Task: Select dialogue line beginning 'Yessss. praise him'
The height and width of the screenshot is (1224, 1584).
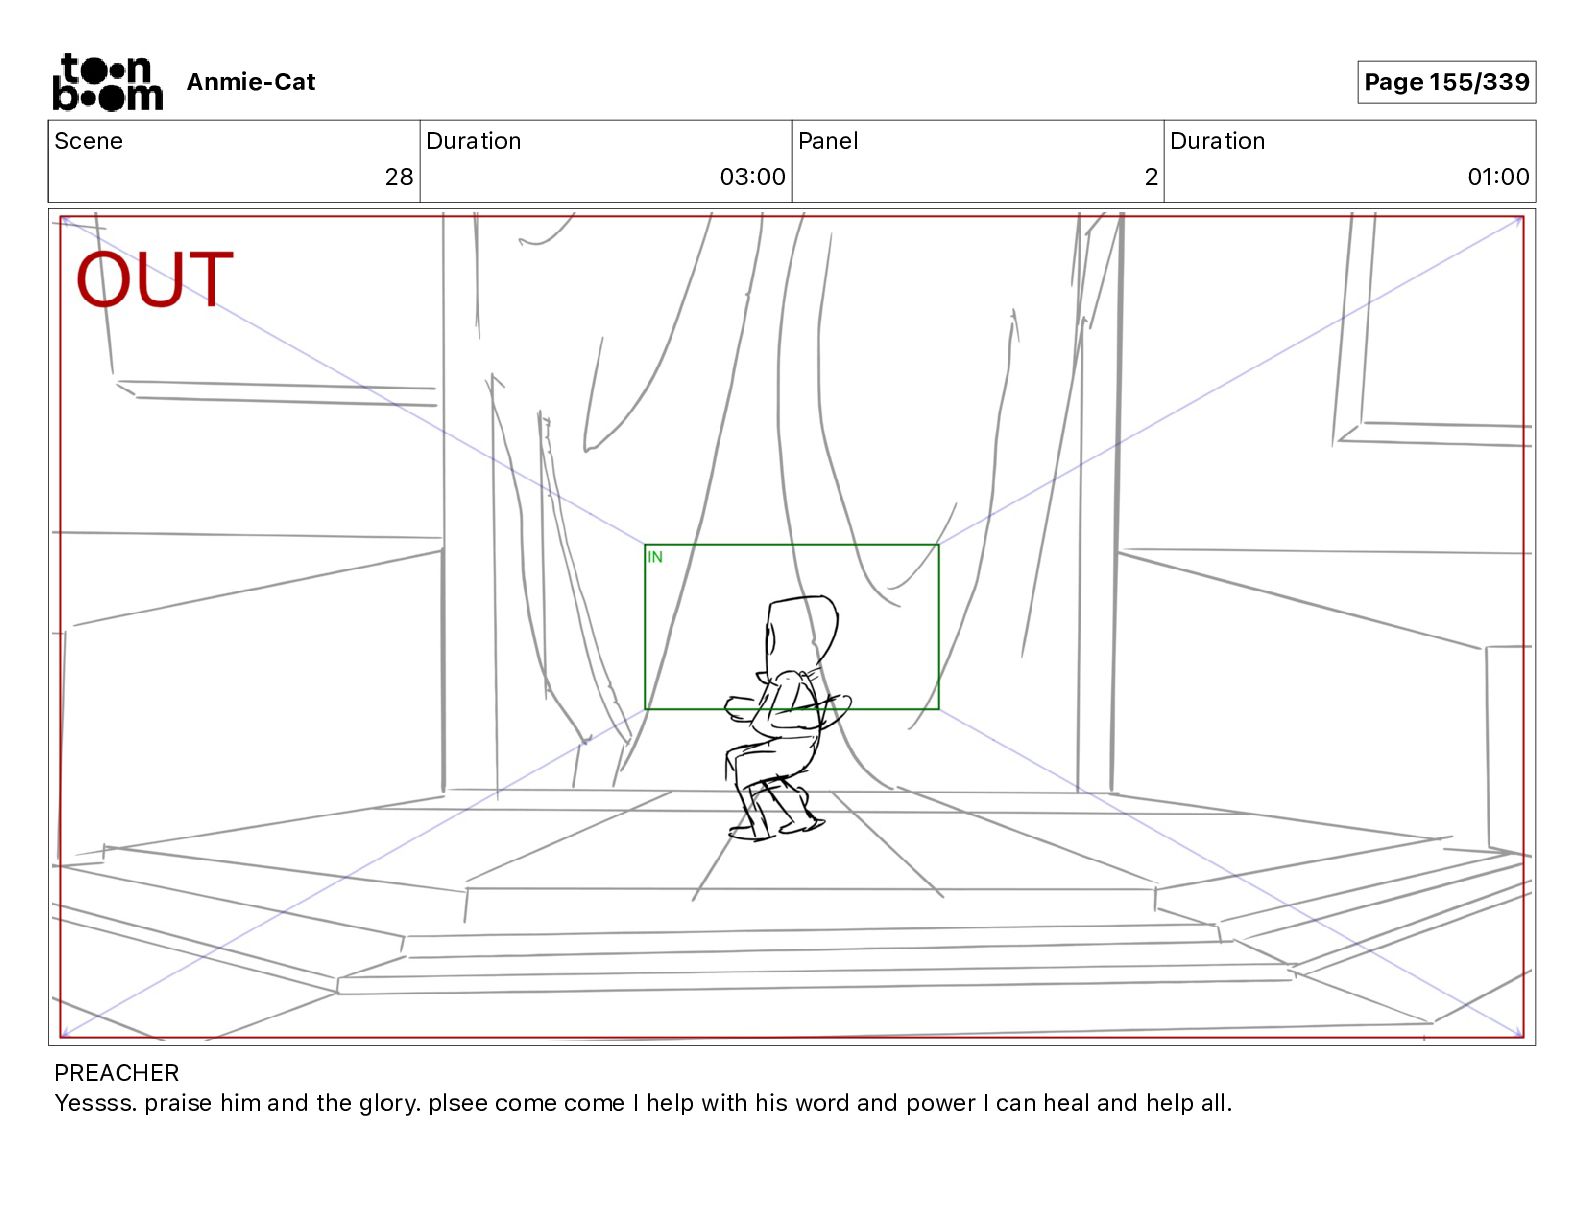Action: pos(643,1103)
